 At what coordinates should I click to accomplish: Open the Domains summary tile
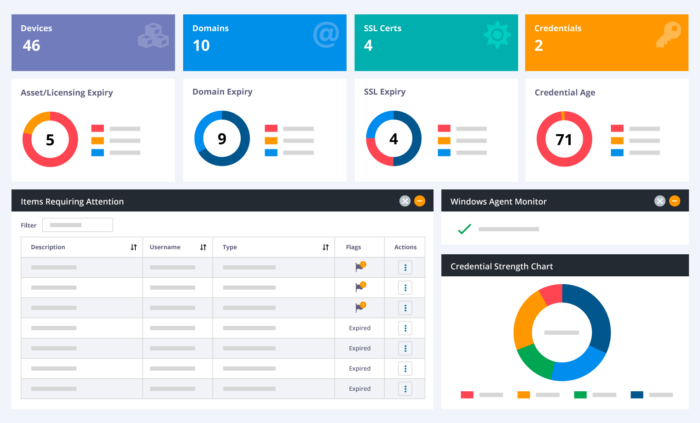tap(265, 42)
